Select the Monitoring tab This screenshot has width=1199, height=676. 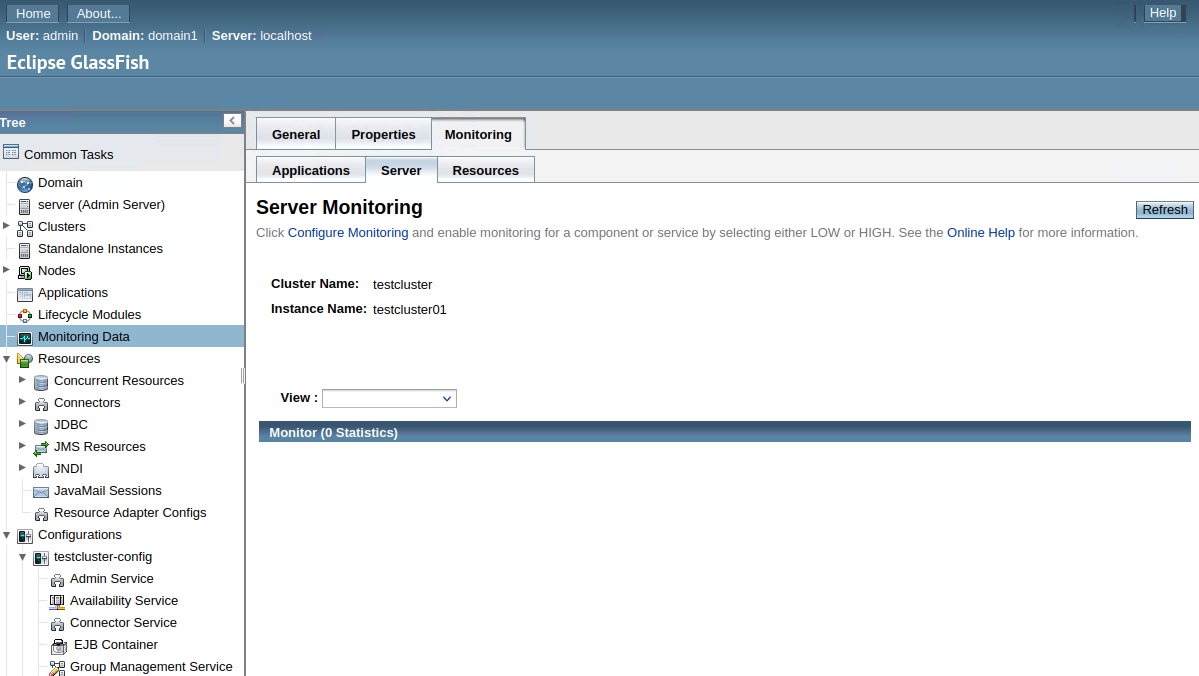tap(478, 135)
